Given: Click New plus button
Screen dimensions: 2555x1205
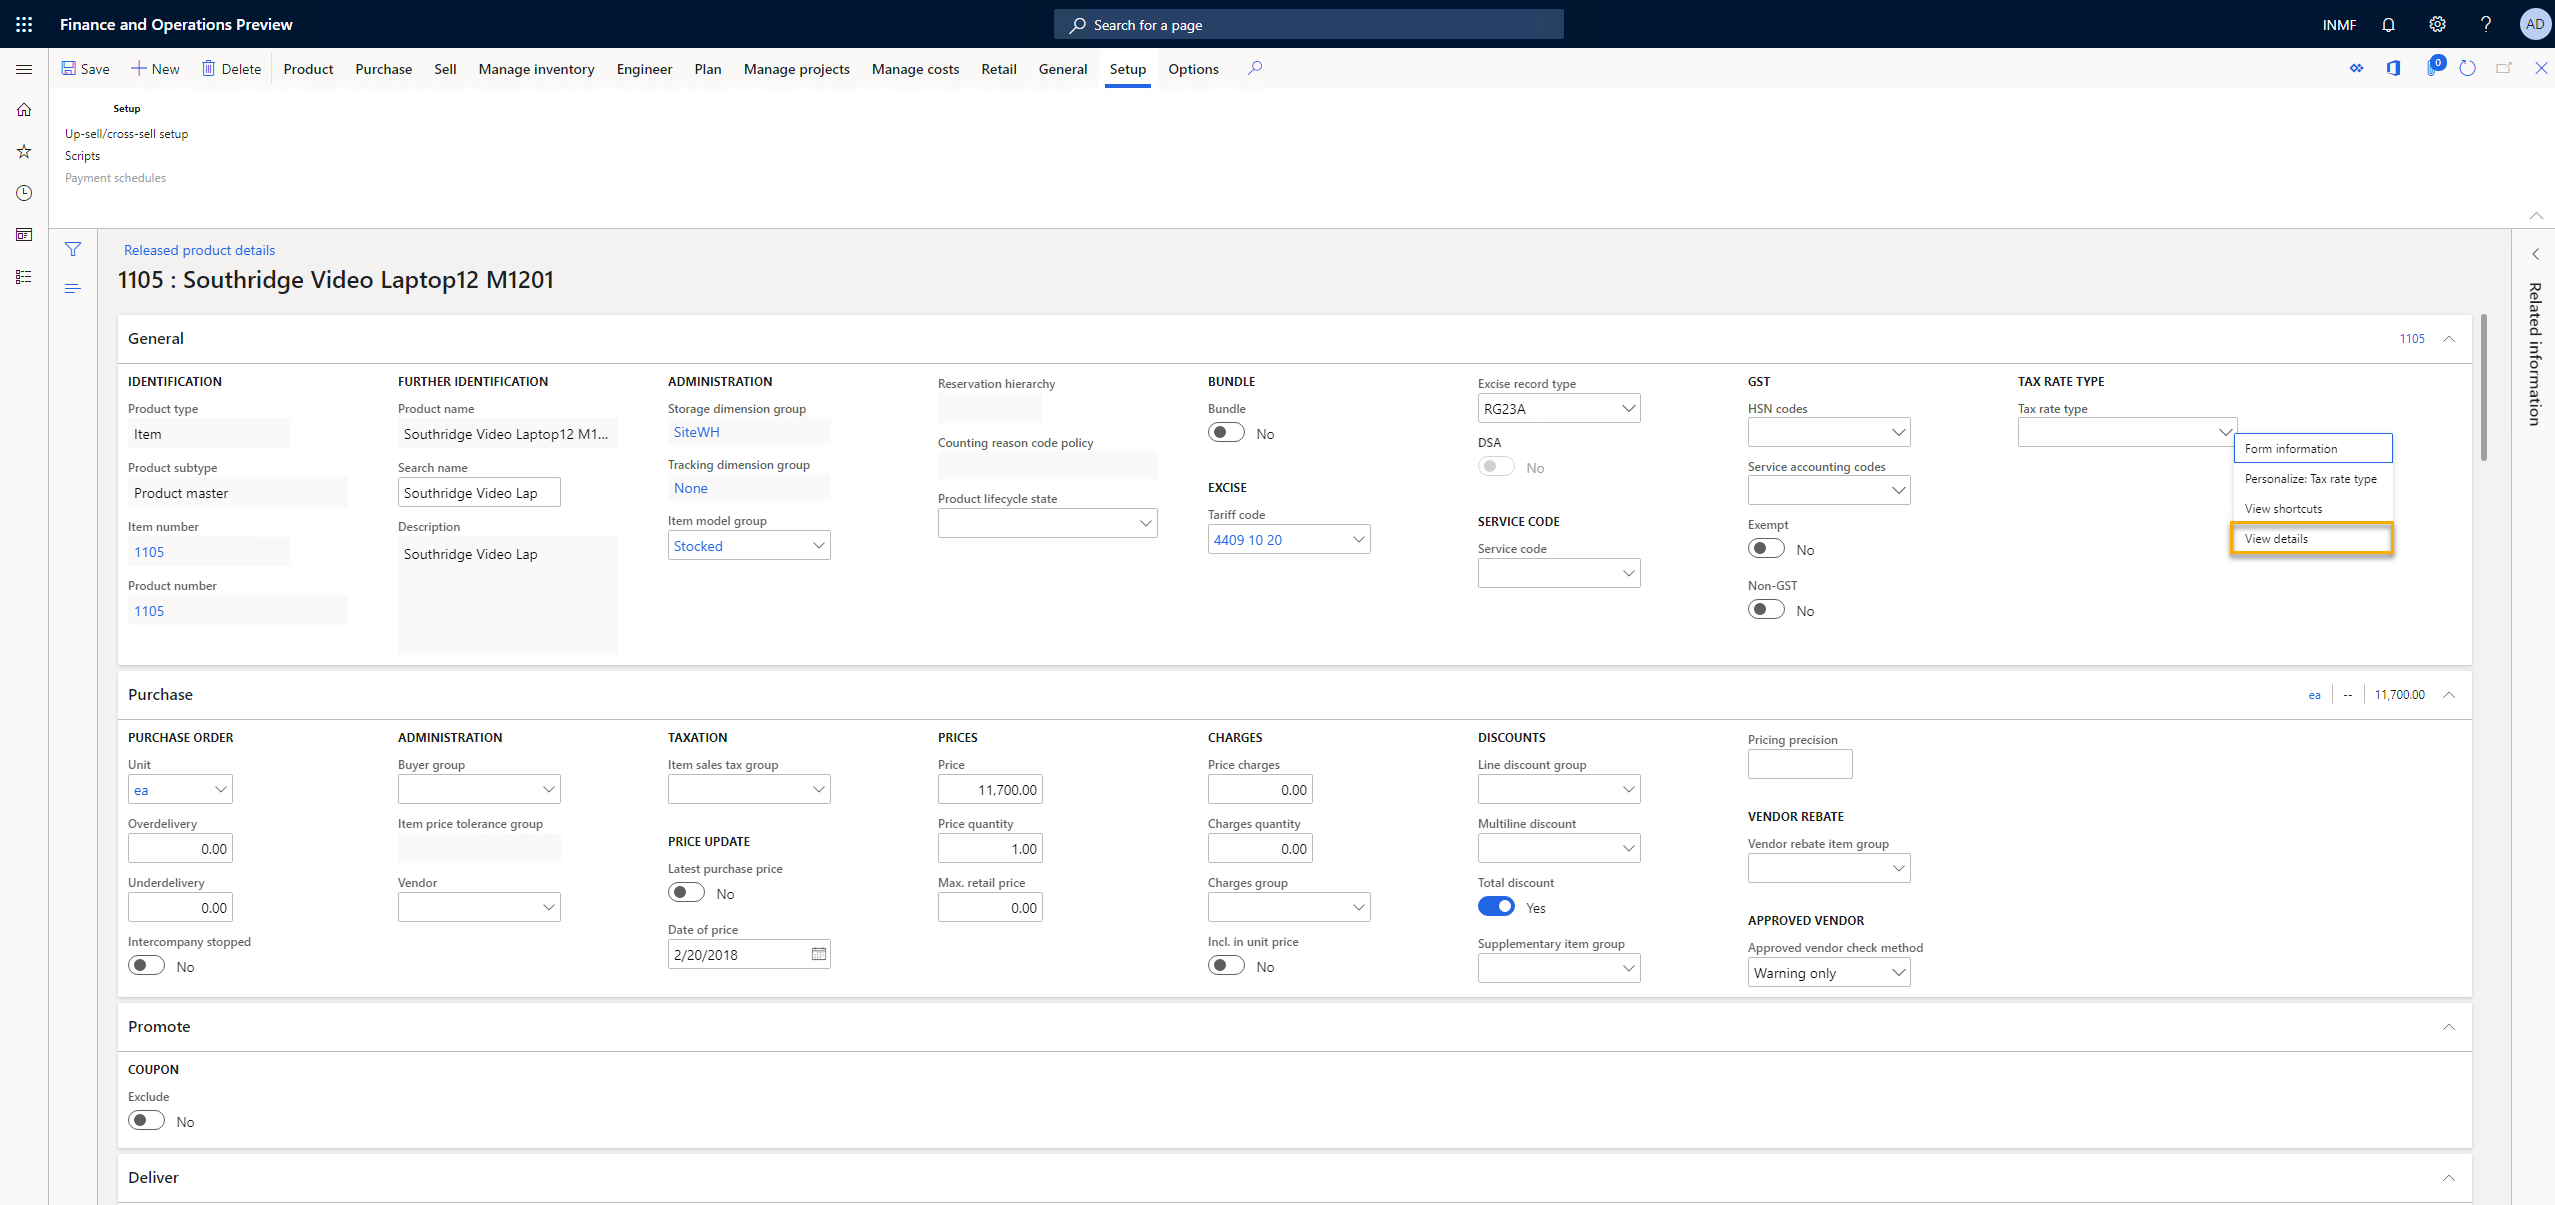Looking at the screenshot, I should pos(155,69).
